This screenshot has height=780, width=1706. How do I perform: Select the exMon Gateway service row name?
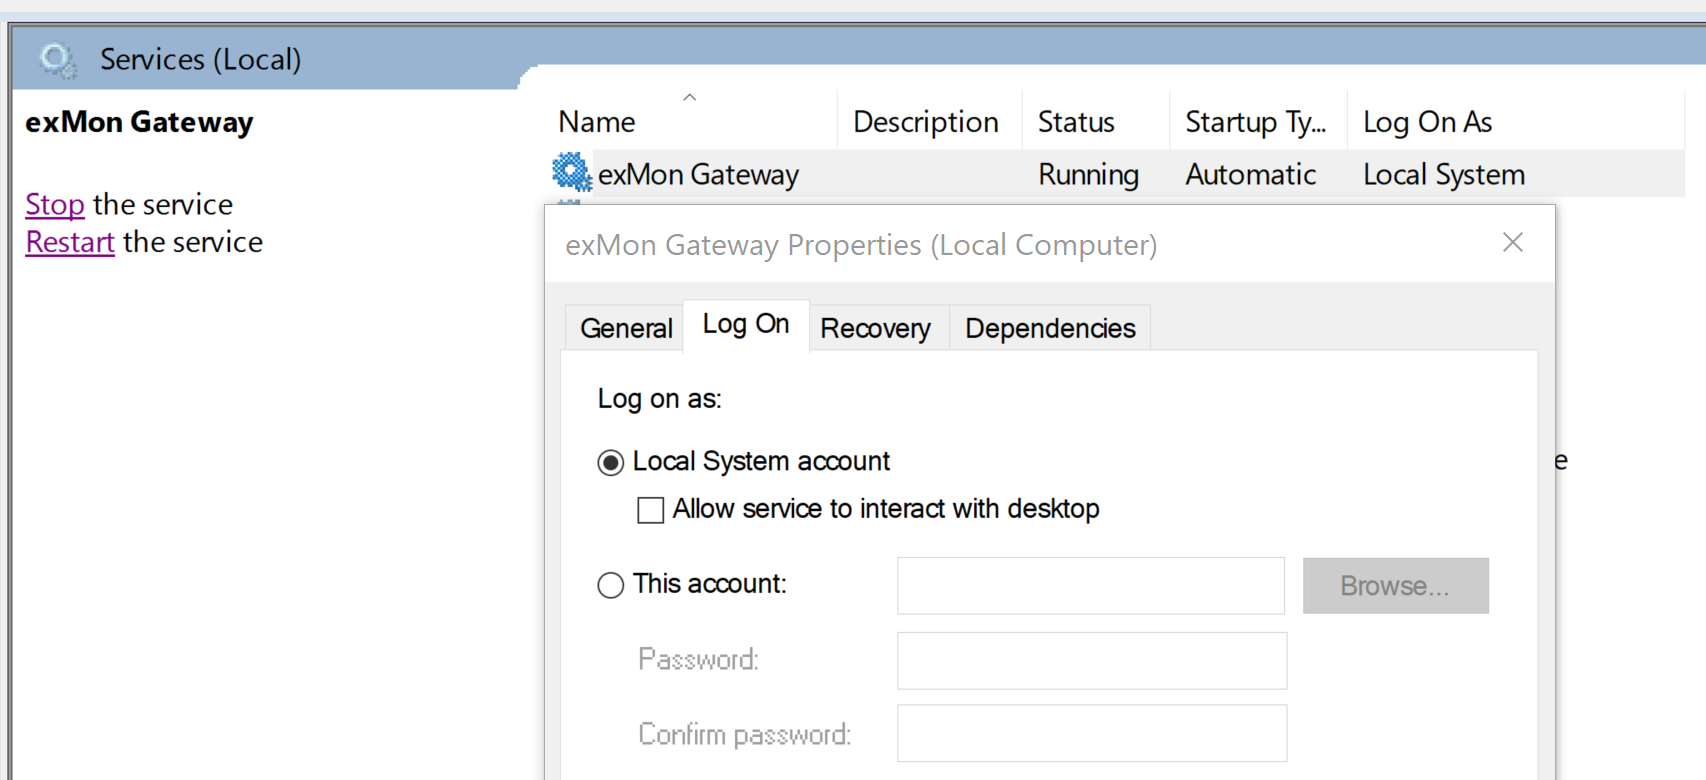pos(698,174)
